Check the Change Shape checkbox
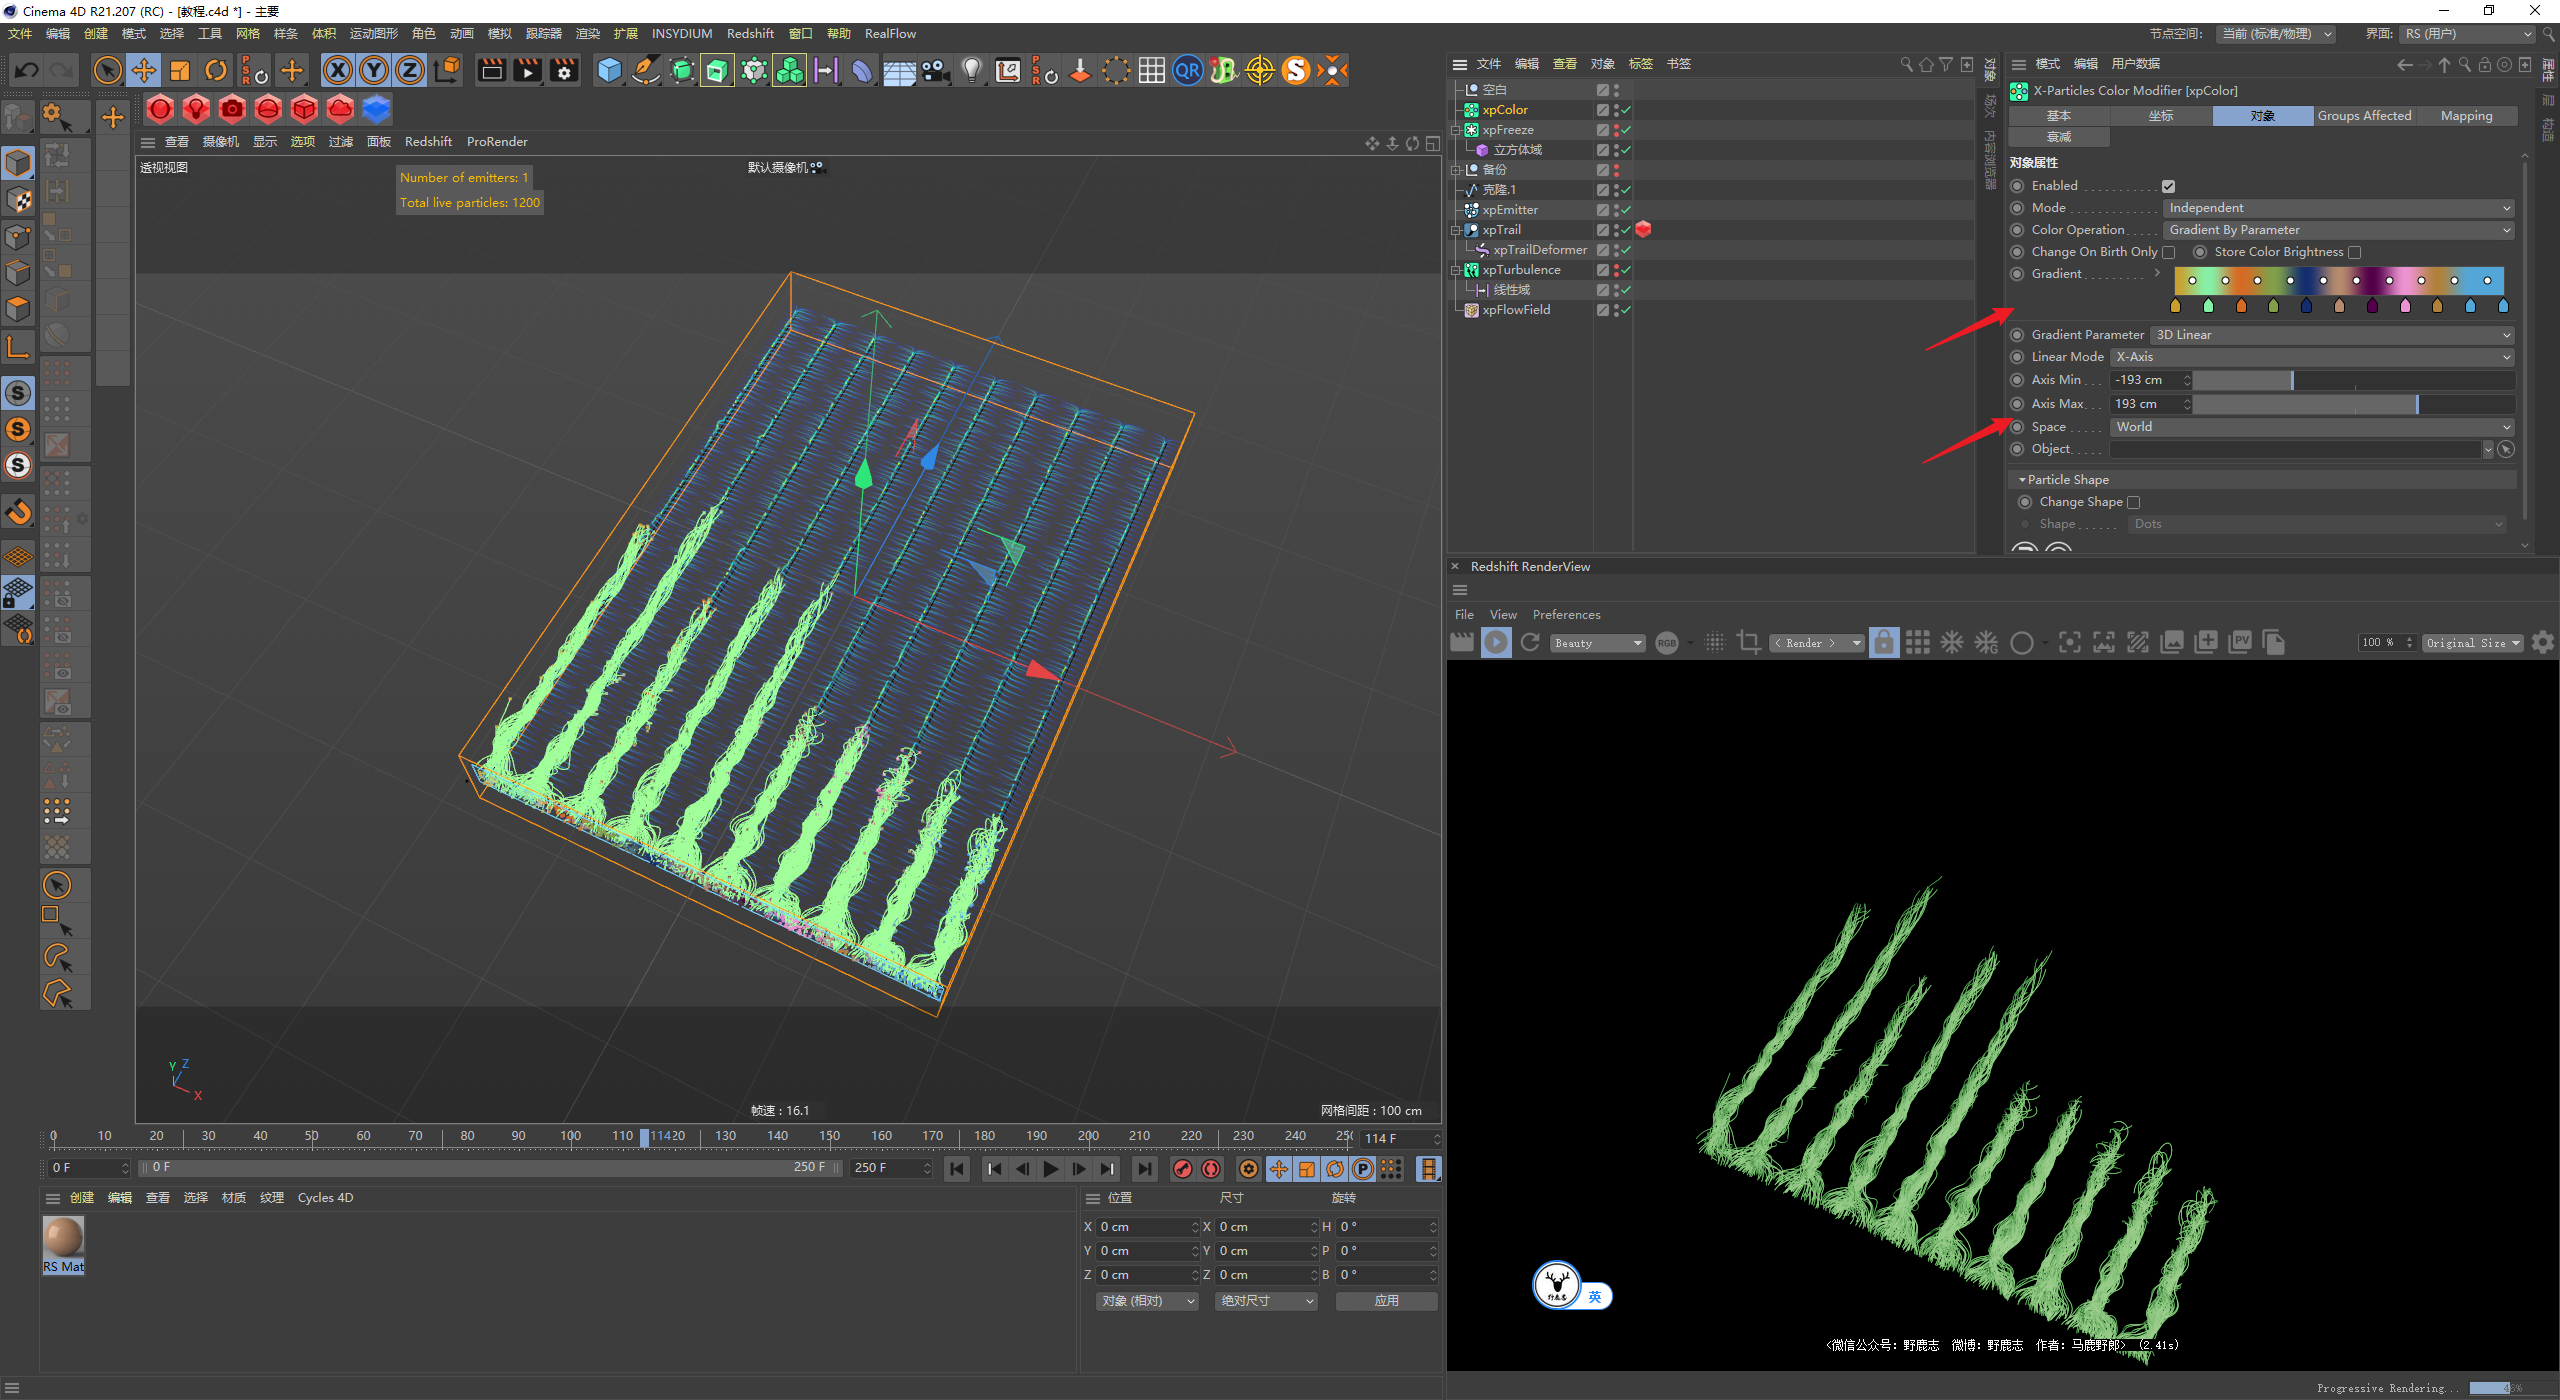Screen dimensions: 2560x1400 pos(2133,502)
